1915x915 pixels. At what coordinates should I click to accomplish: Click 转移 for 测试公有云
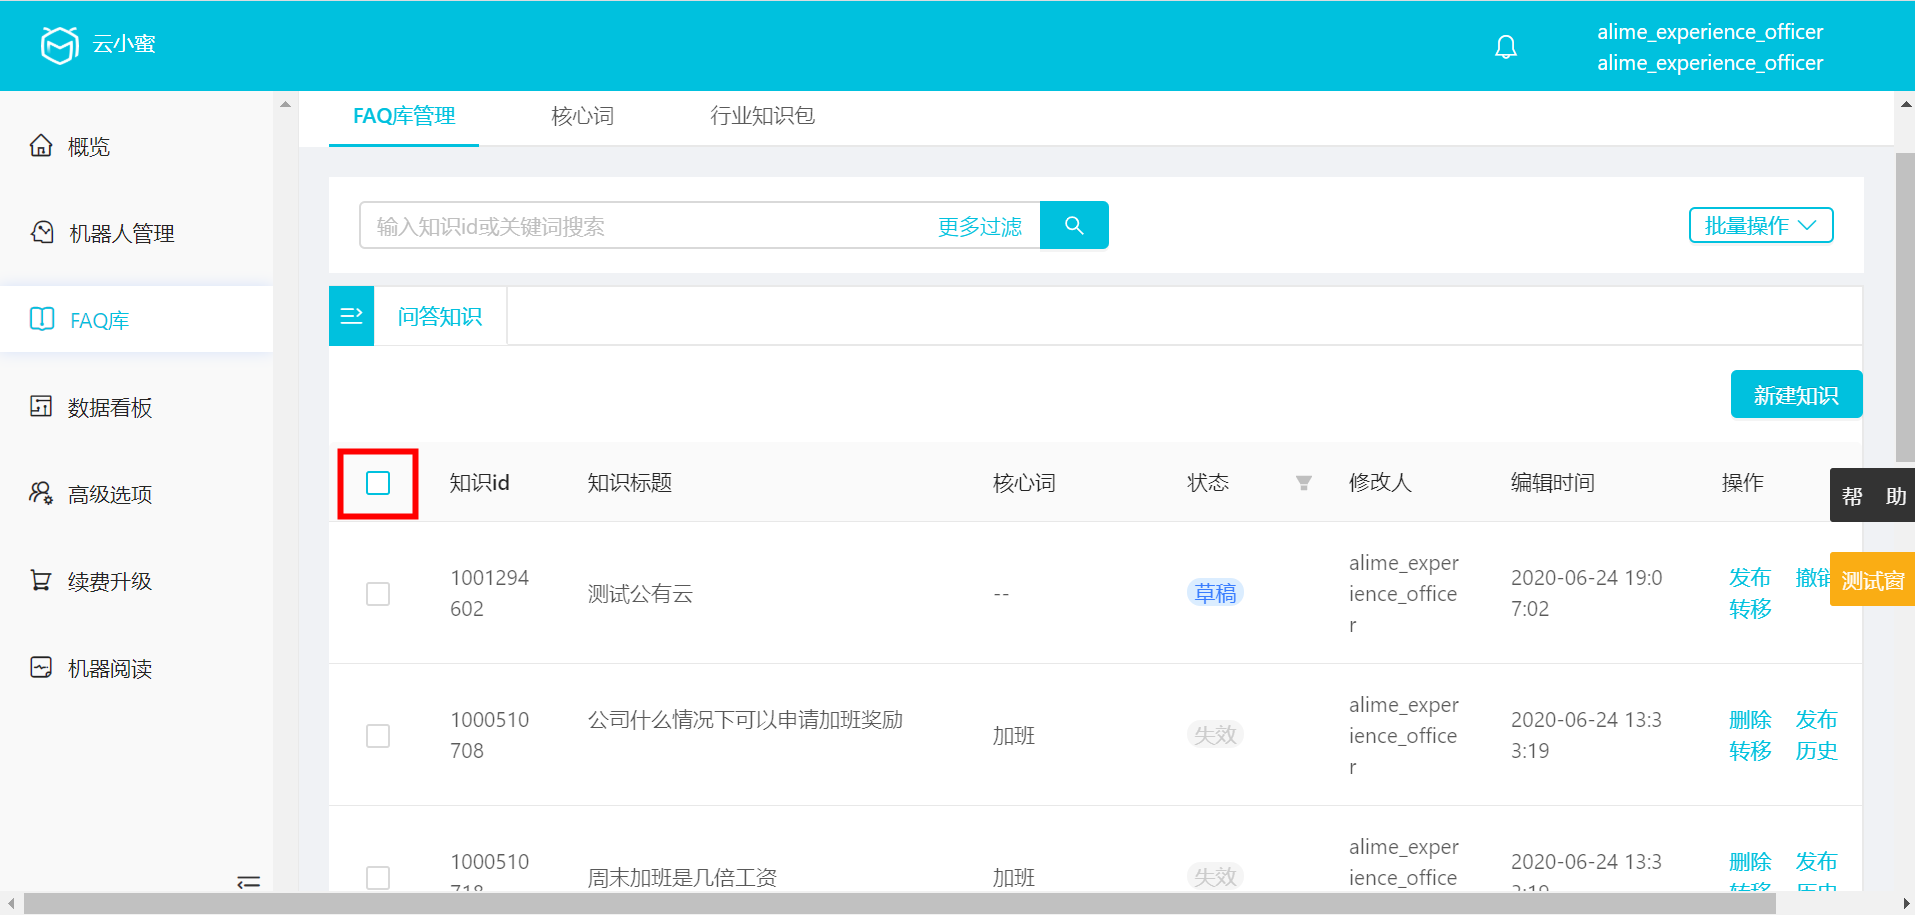[x=1750, y=608]
